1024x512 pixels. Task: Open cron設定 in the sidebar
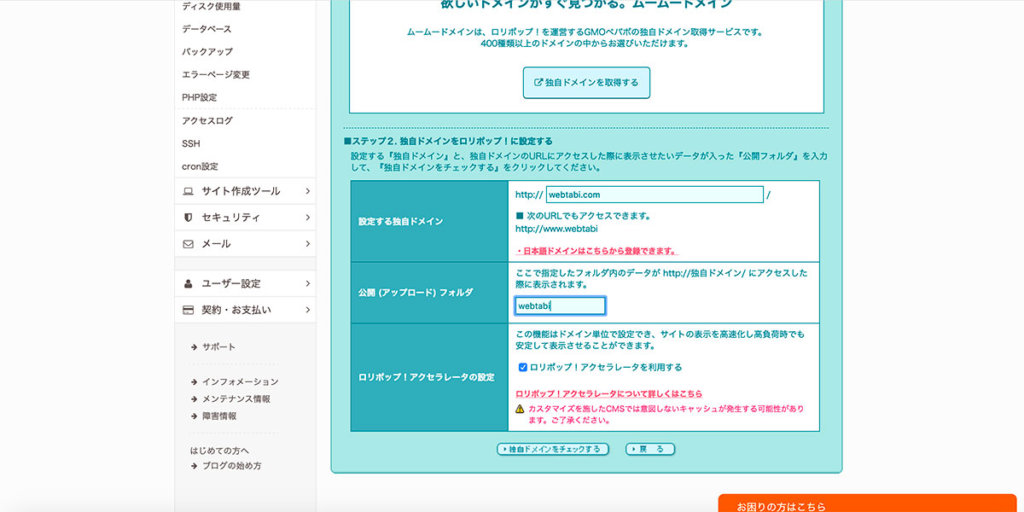click(x=200, y=167)
